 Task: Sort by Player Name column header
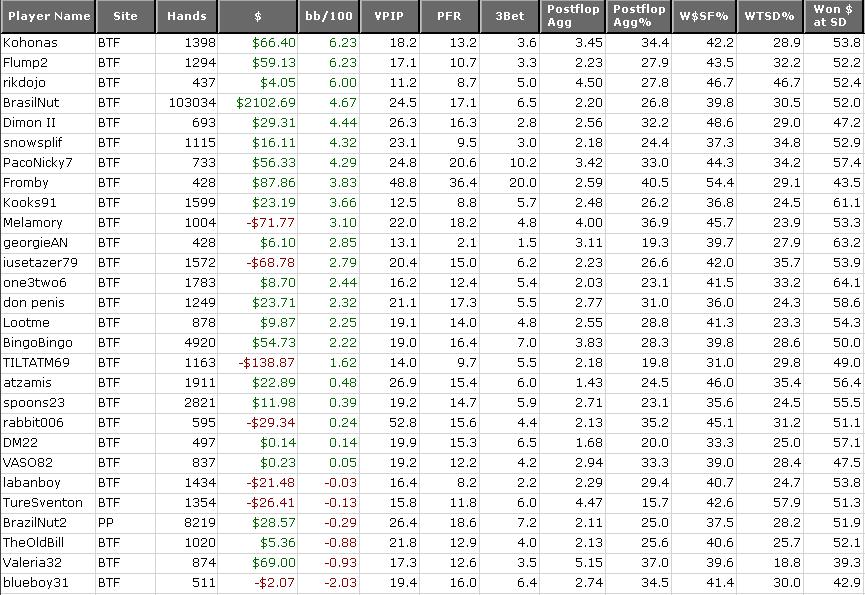[48, 16]
